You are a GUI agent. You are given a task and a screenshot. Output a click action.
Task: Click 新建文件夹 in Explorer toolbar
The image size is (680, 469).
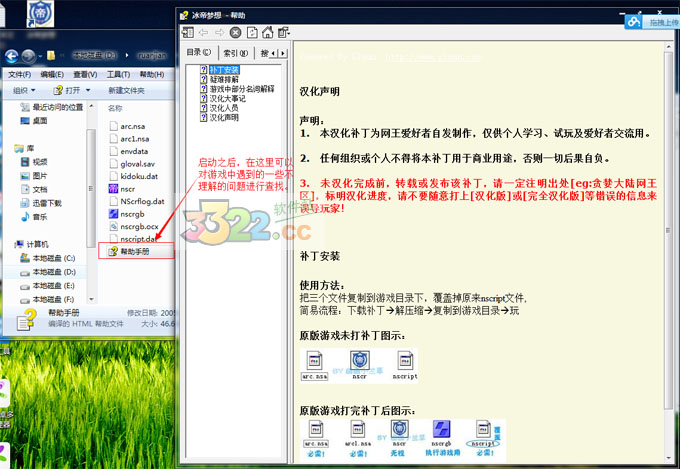[126, 90]
